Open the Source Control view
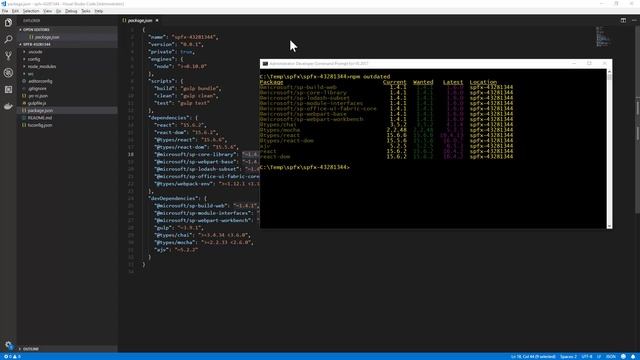 click(8, 56)
